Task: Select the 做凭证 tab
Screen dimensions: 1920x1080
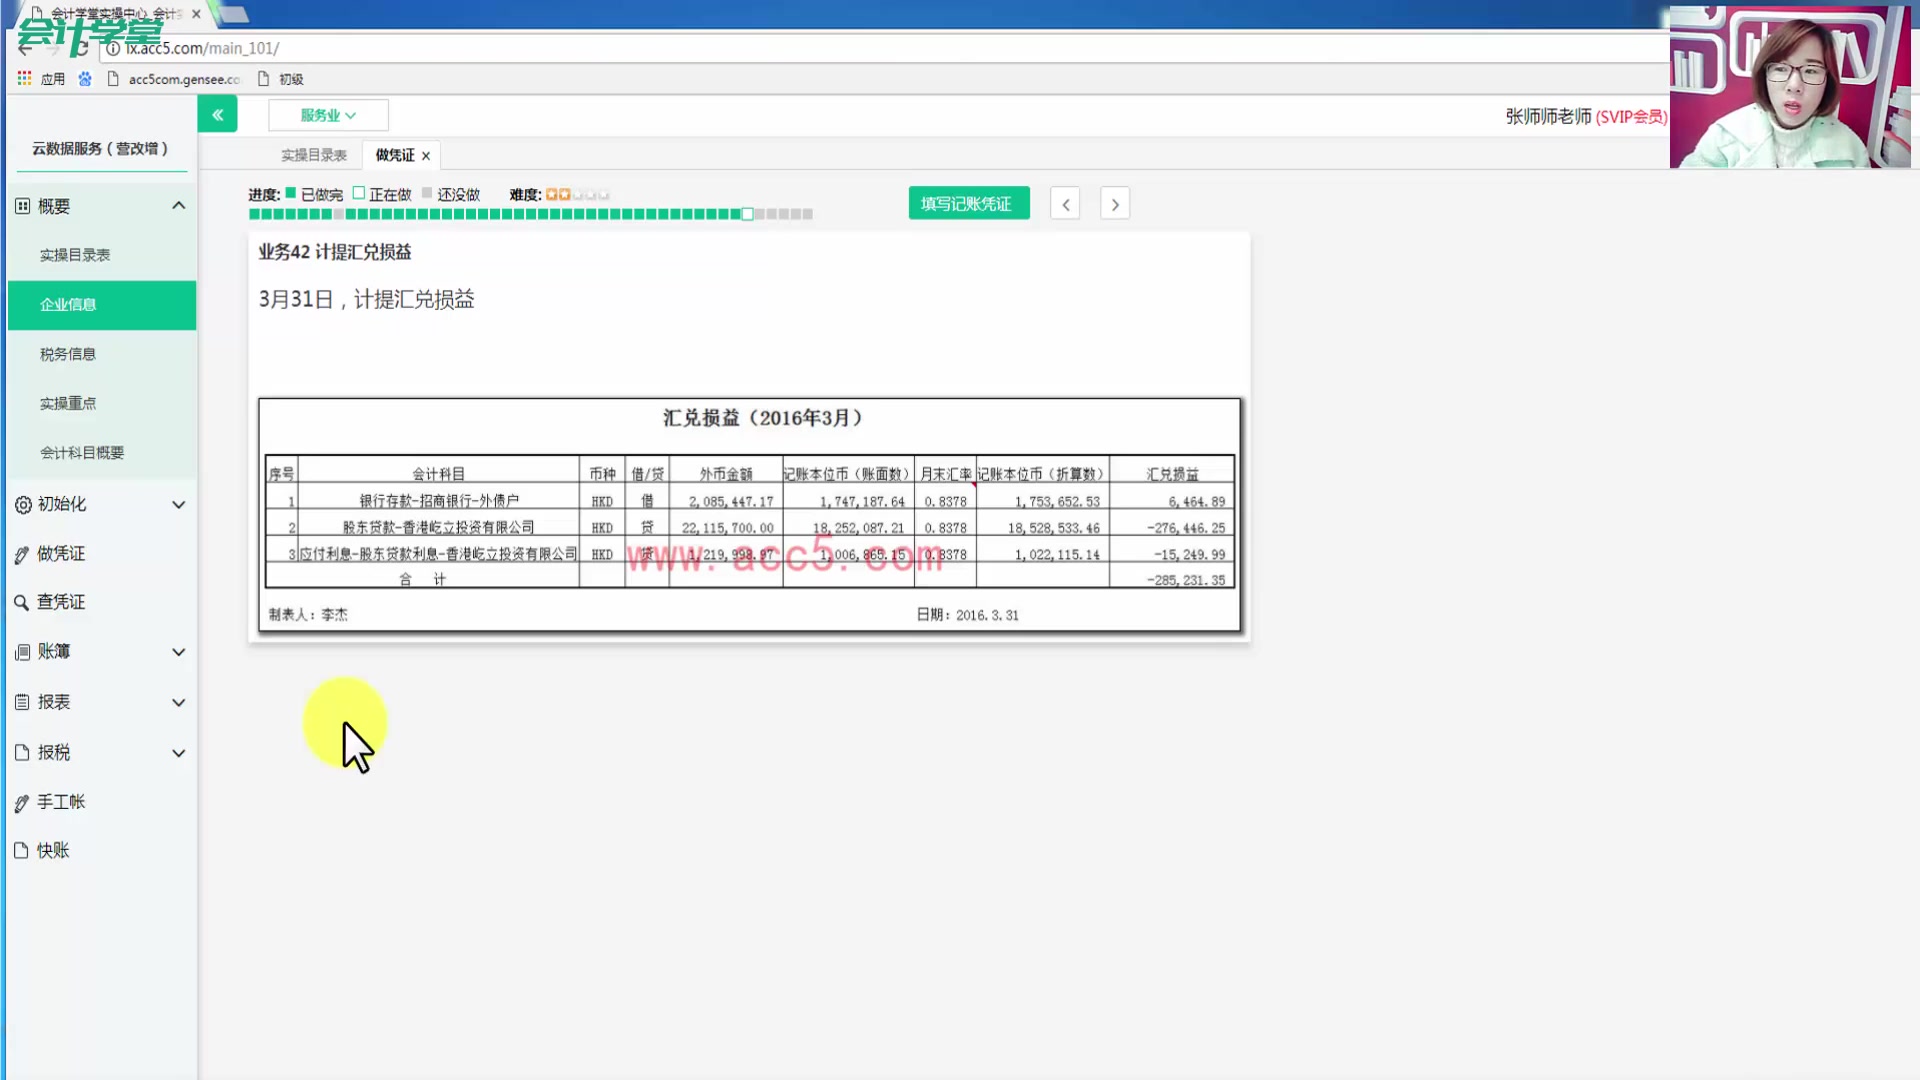Action: tap(395, 154)
